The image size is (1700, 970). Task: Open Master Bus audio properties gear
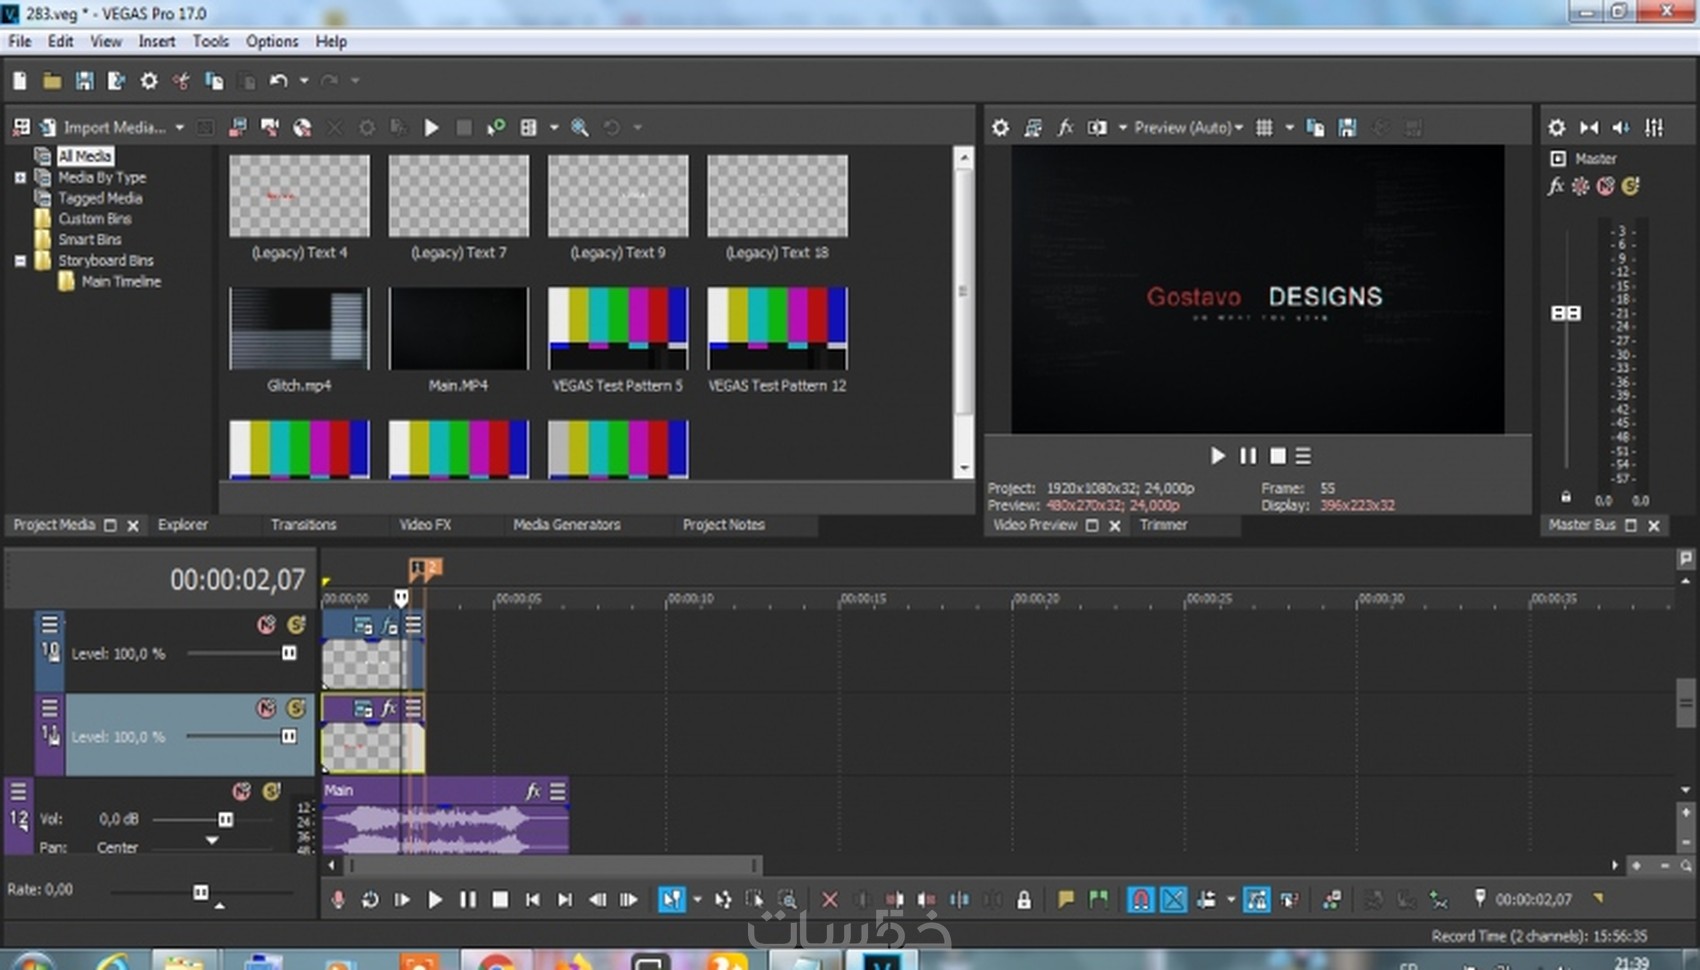[1557, 127]
